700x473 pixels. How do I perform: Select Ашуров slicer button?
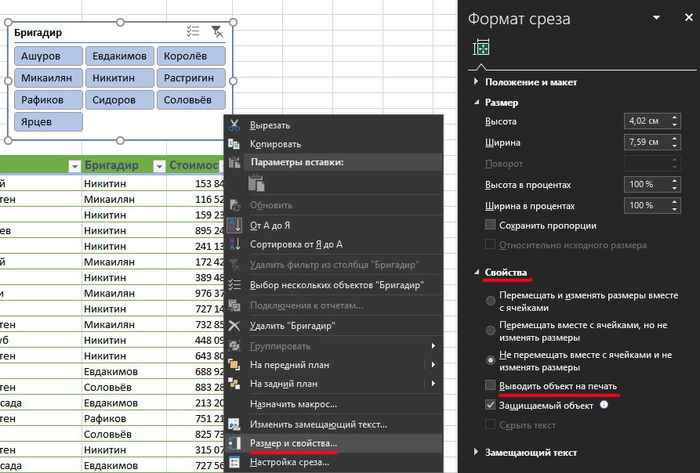click(x=48, y=56)
